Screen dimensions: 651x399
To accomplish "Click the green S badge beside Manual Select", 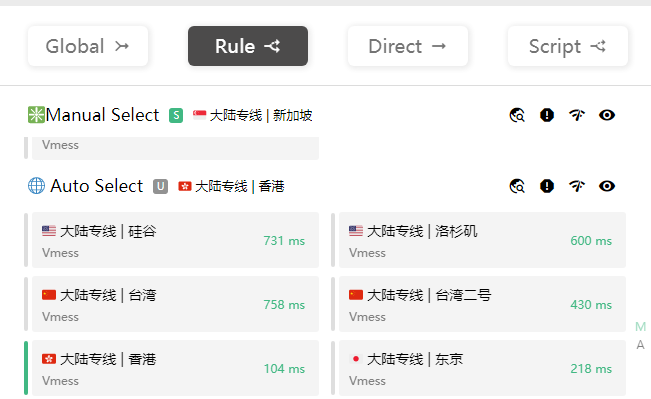I will (x=176, y=115).
